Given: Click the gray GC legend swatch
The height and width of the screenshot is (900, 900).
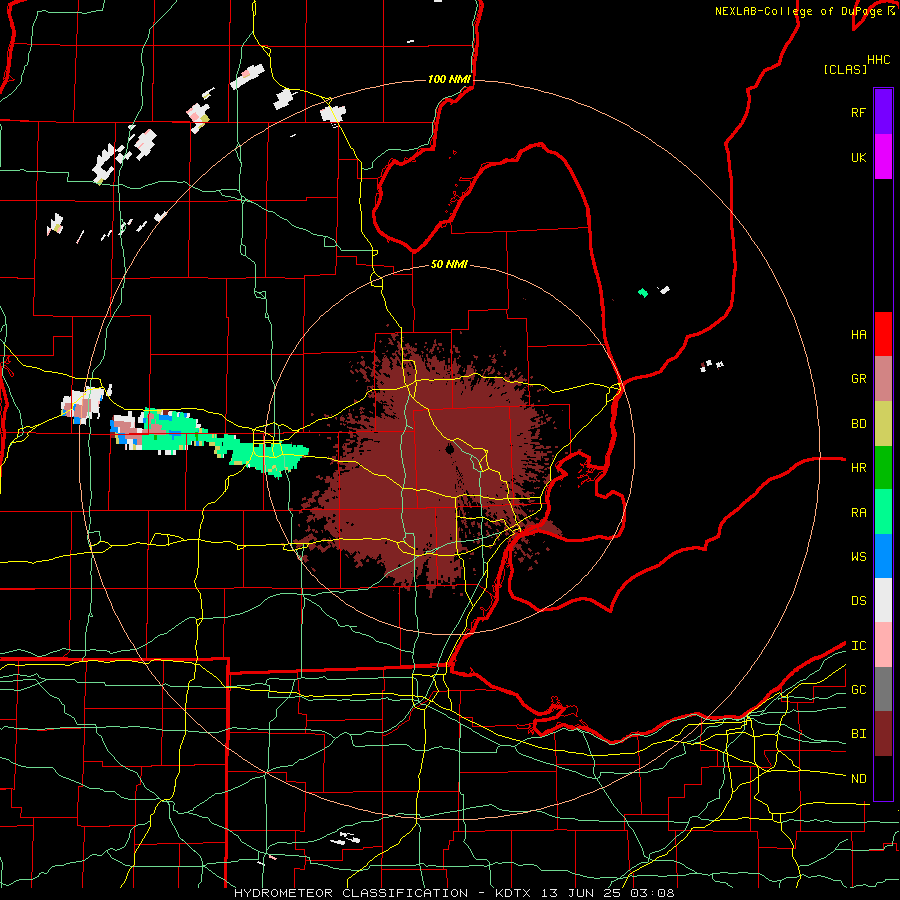Looking at the screenshot, I should click(x=883, y=689).
